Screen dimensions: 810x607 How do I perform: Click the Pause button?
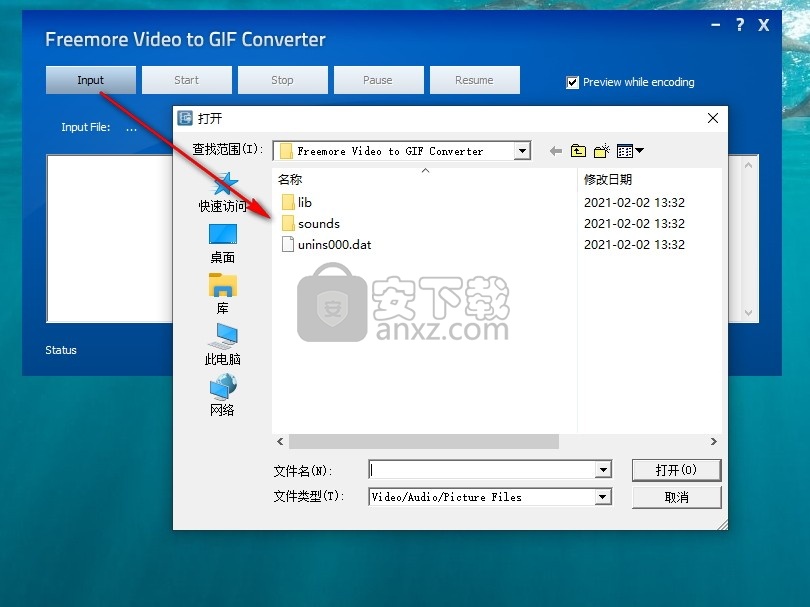[378, 80]
